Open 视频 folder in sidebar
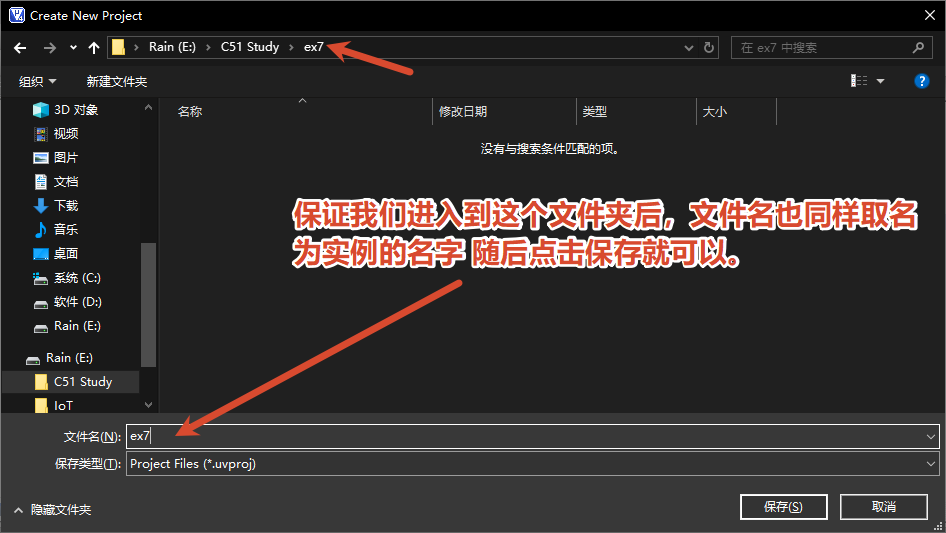The image size is (946, 533). pos(66,133)
